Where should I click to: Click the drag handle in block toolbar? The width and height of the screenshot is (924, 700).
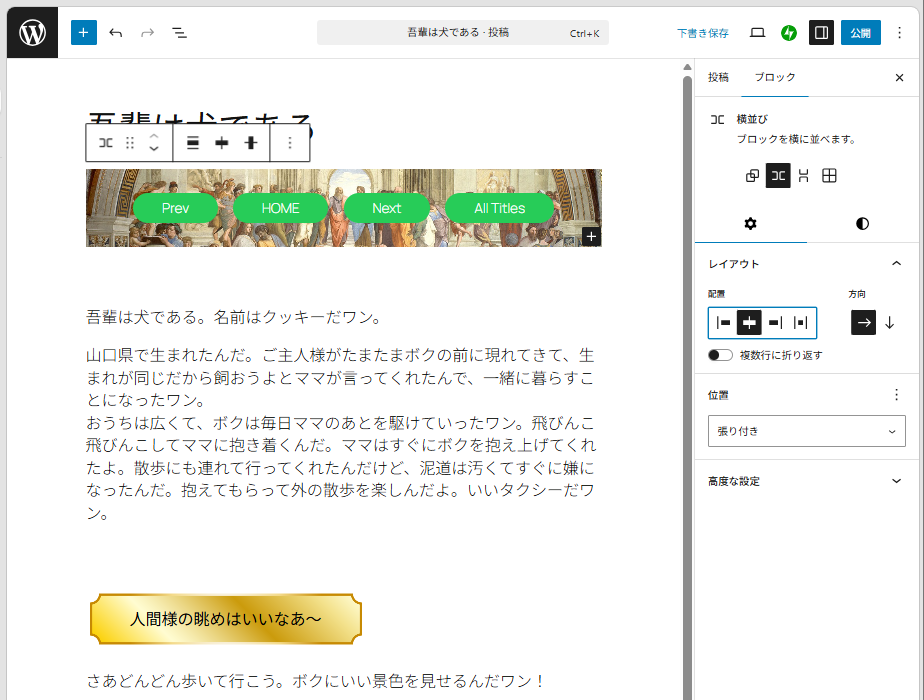130,143
